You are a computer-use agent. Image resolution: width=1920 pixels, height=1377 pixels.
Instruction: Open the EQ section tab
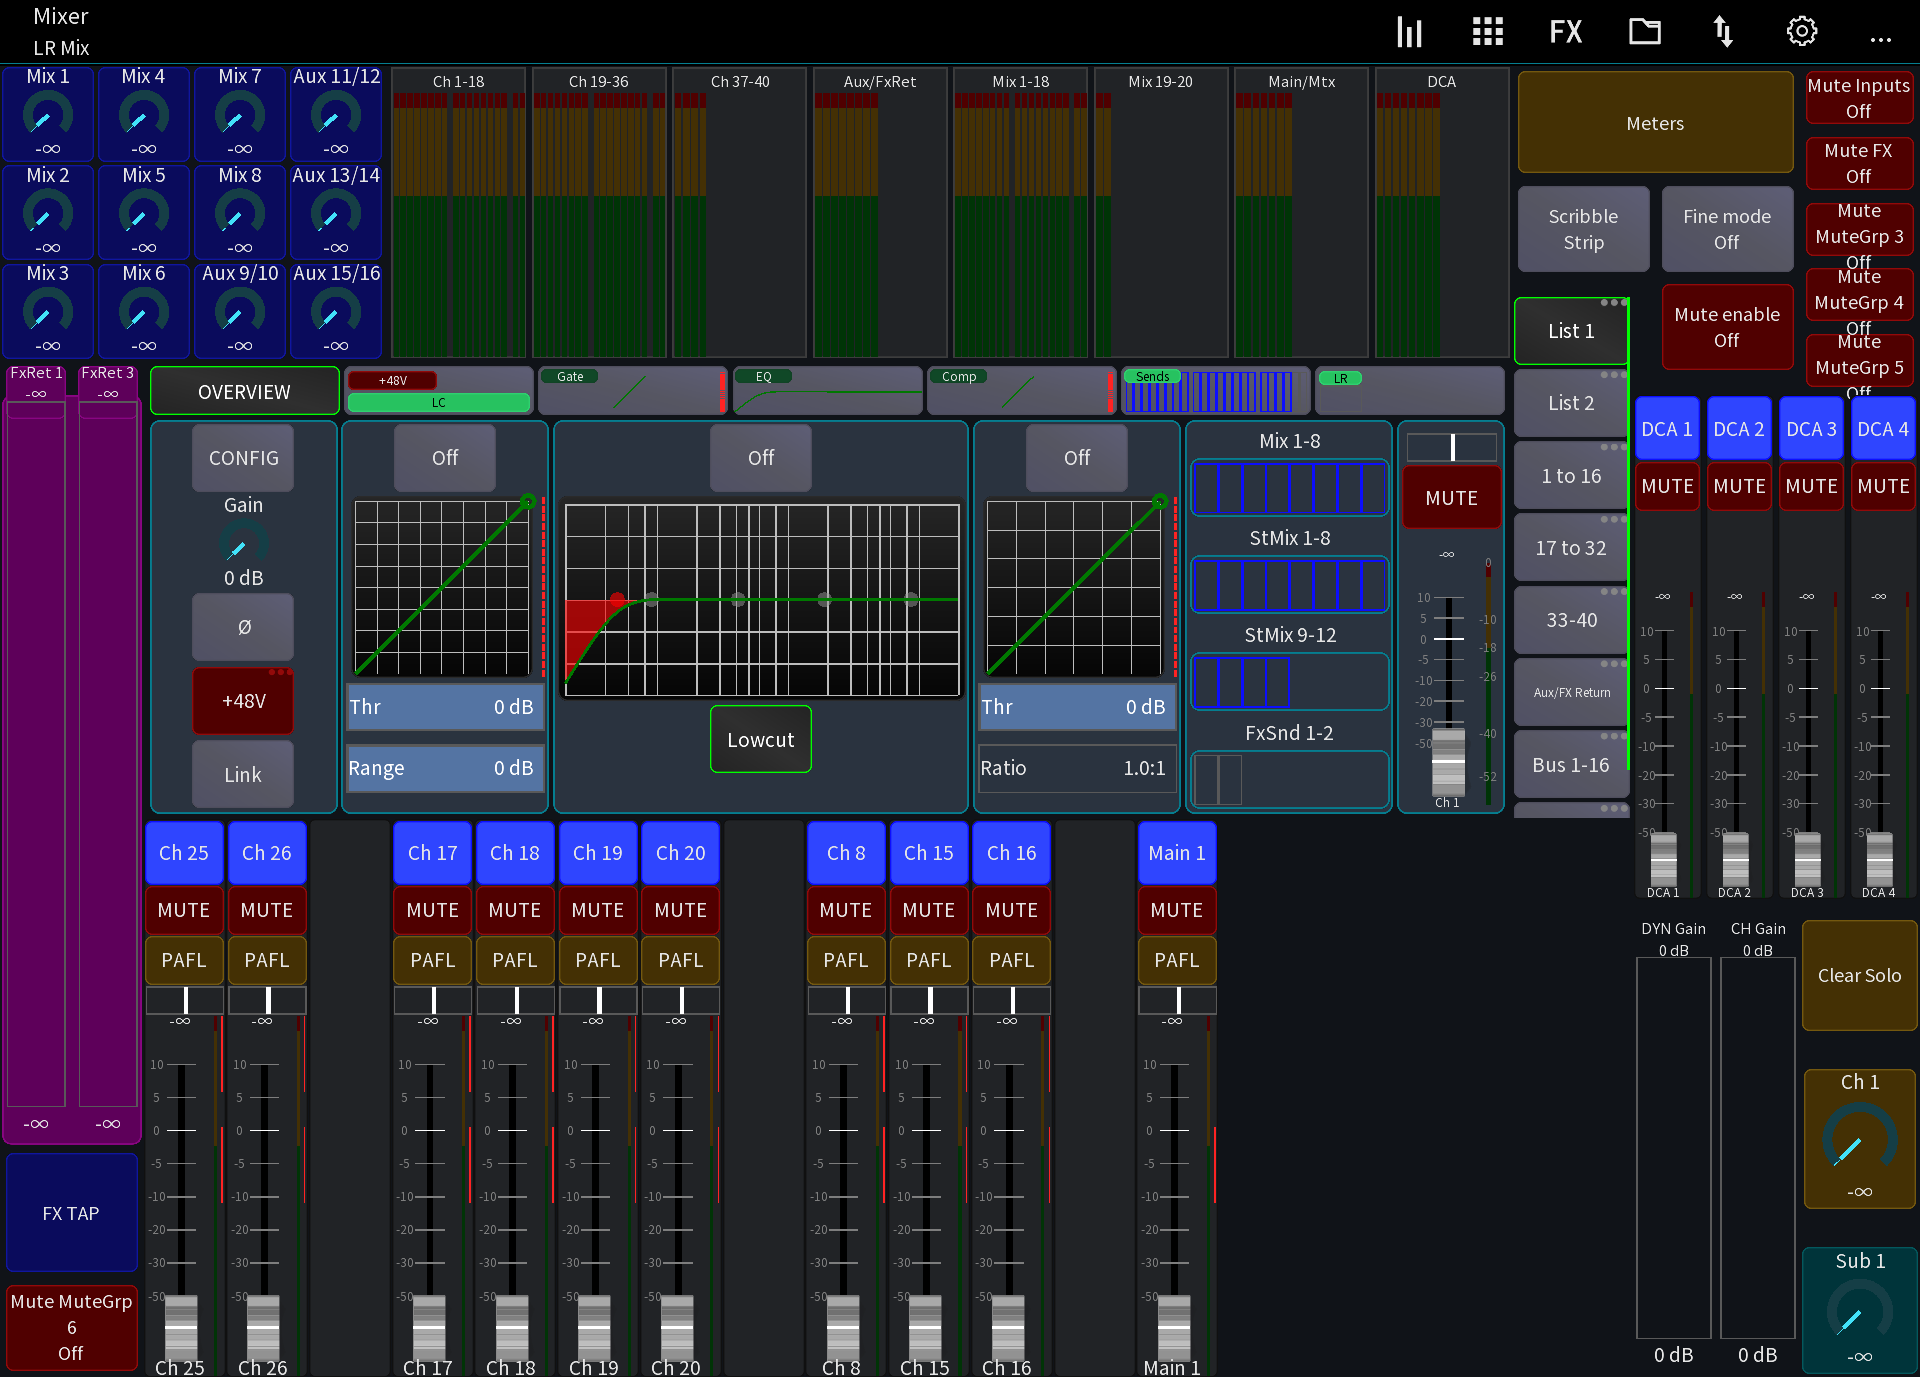coord(828,391)
